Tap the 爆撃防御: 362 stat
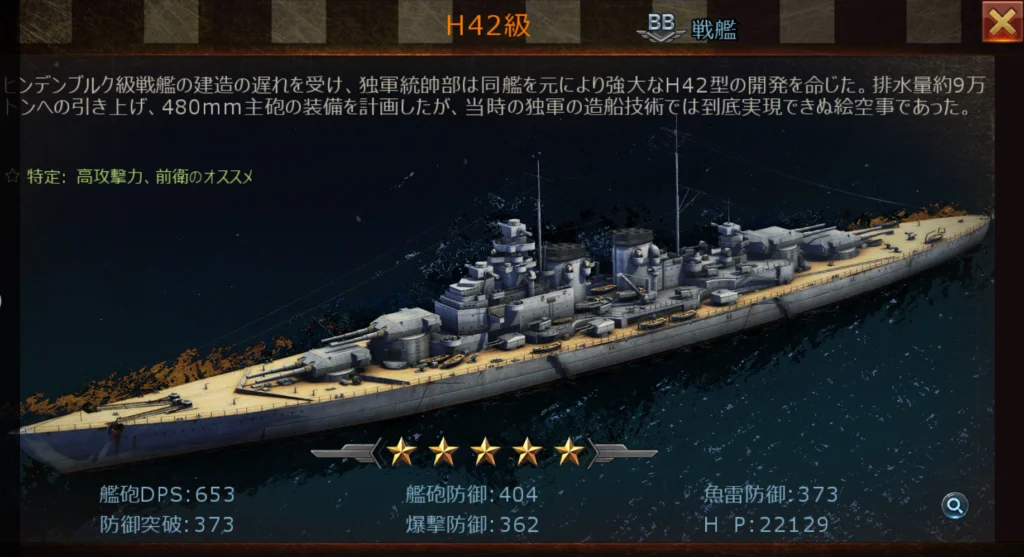This screenshot has width=1024, height=557. coord(472,524)
